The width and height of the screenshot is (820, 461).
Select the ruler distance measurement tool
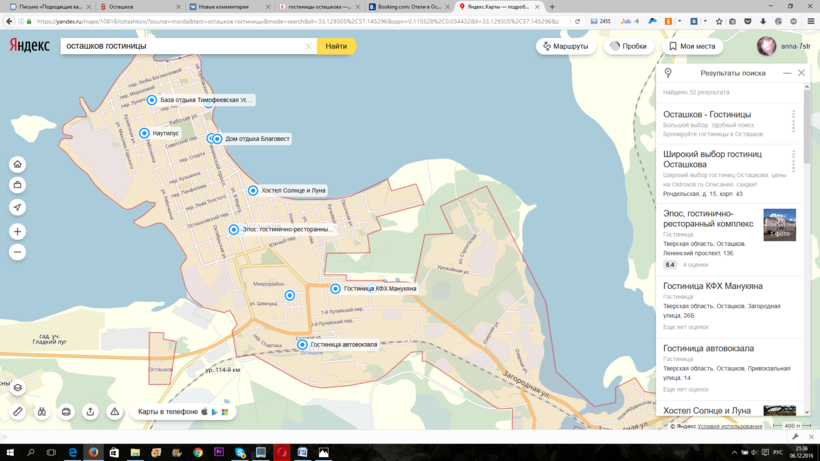(x=17, y=412)
